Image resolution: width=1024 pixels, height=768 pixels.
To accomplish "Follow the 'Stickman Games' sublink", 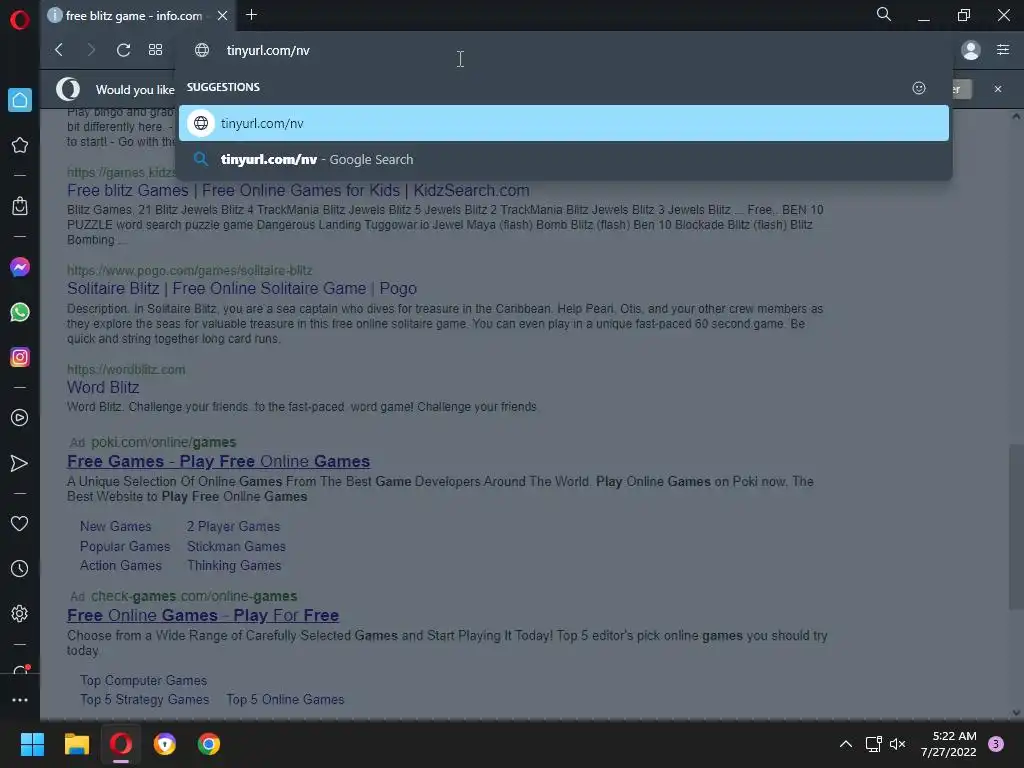I will pyautogui.click(x=236, y=547).
